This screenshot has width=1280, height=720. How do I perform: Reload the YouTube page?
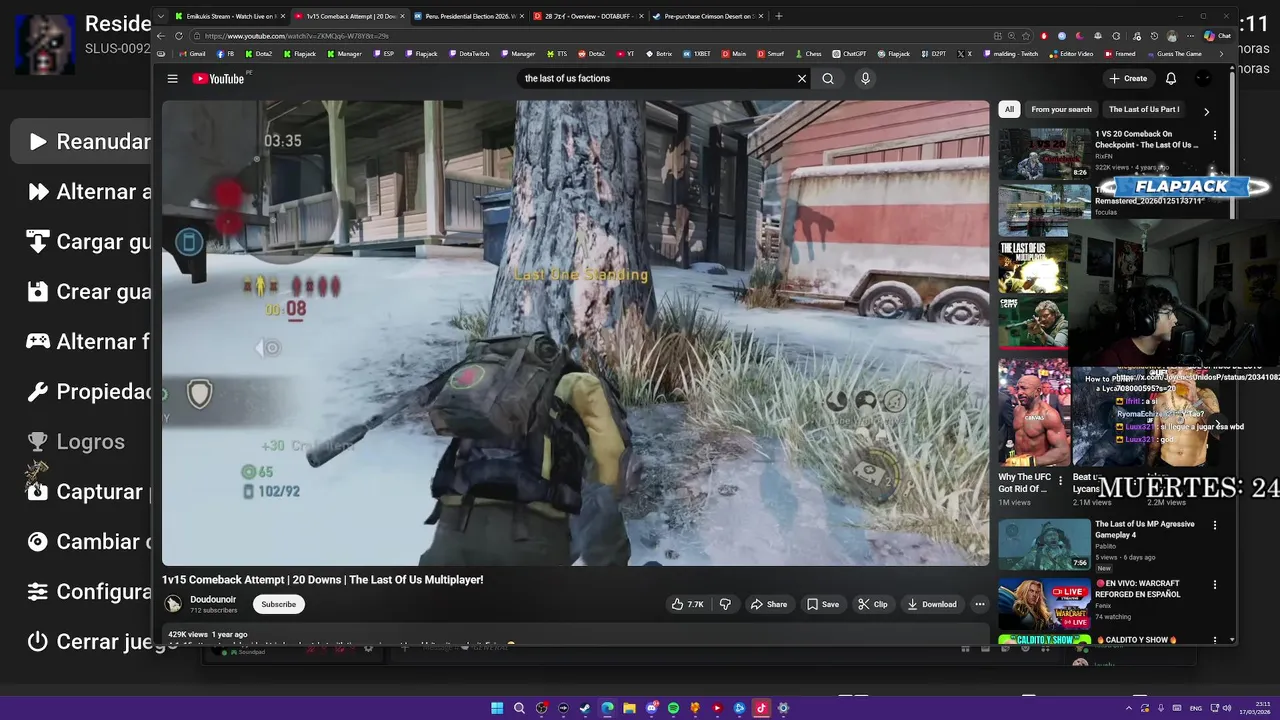(179, 36)
